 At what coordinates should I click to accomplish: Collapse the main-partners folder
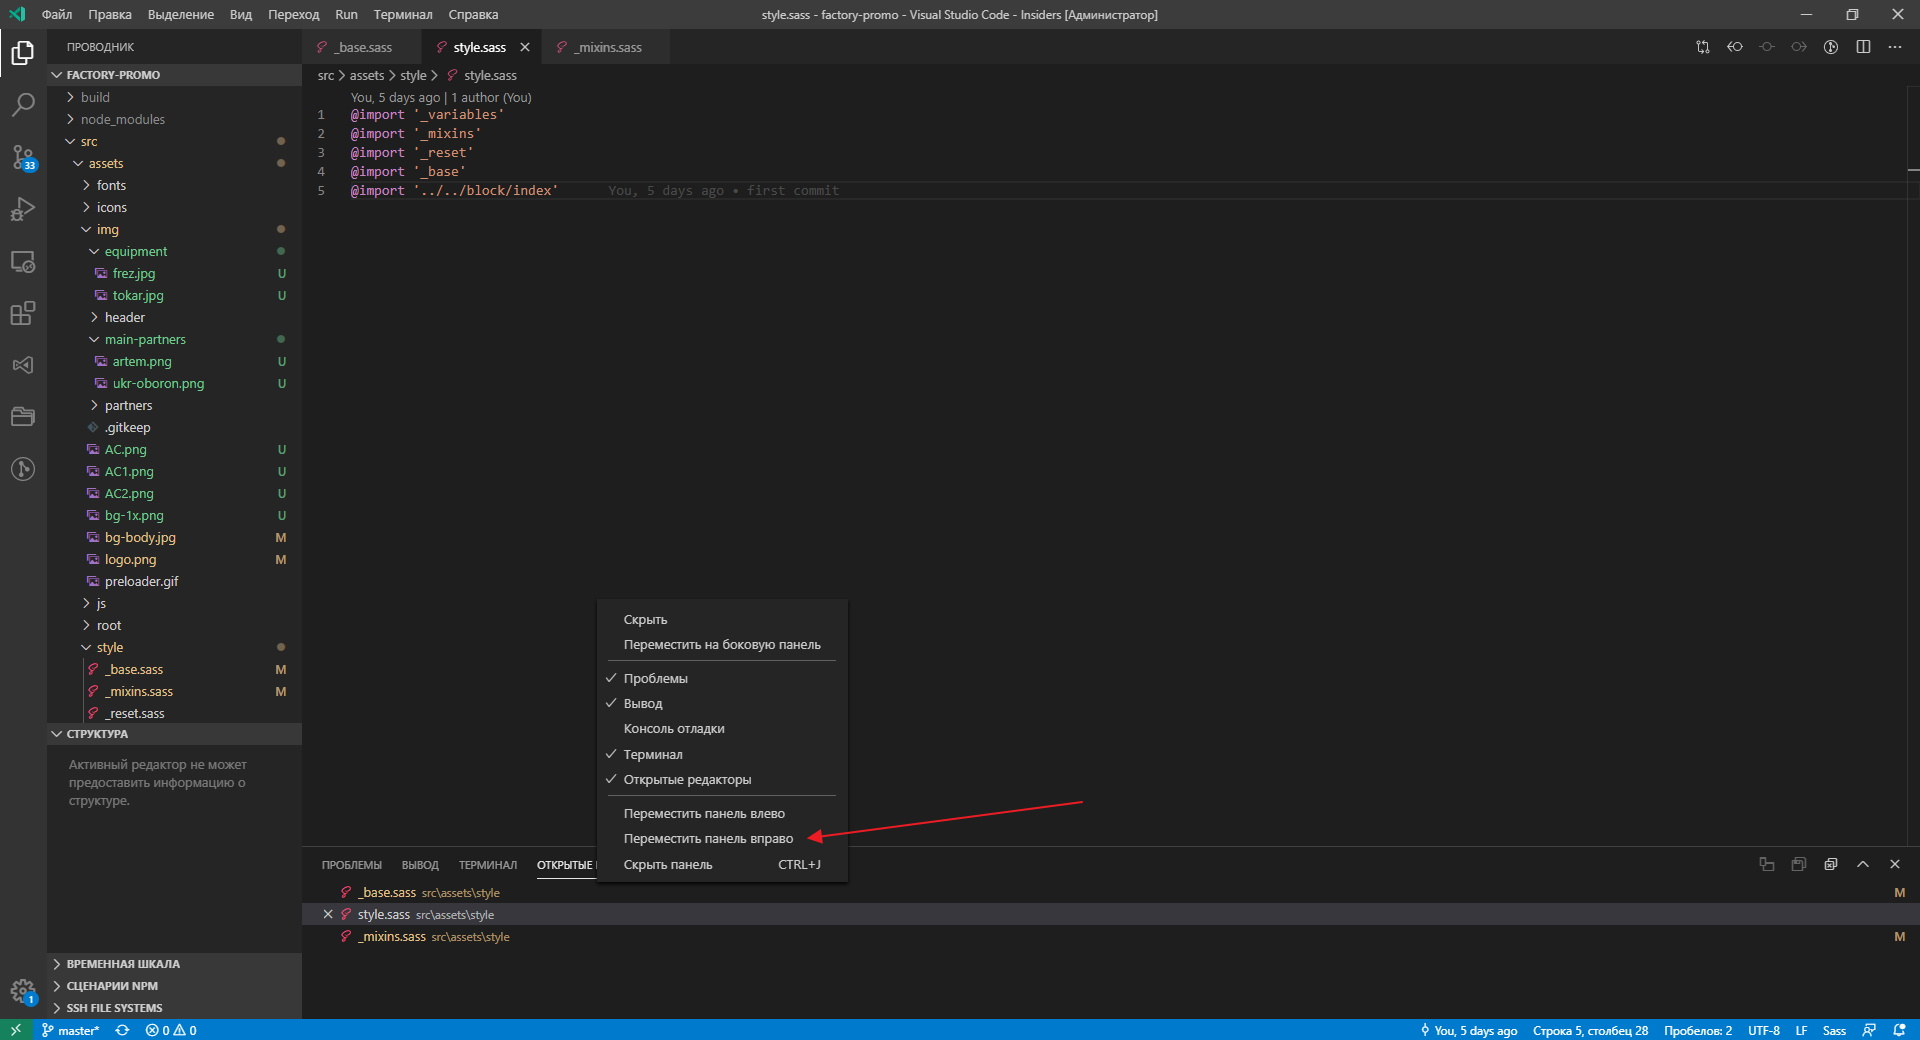174,339
